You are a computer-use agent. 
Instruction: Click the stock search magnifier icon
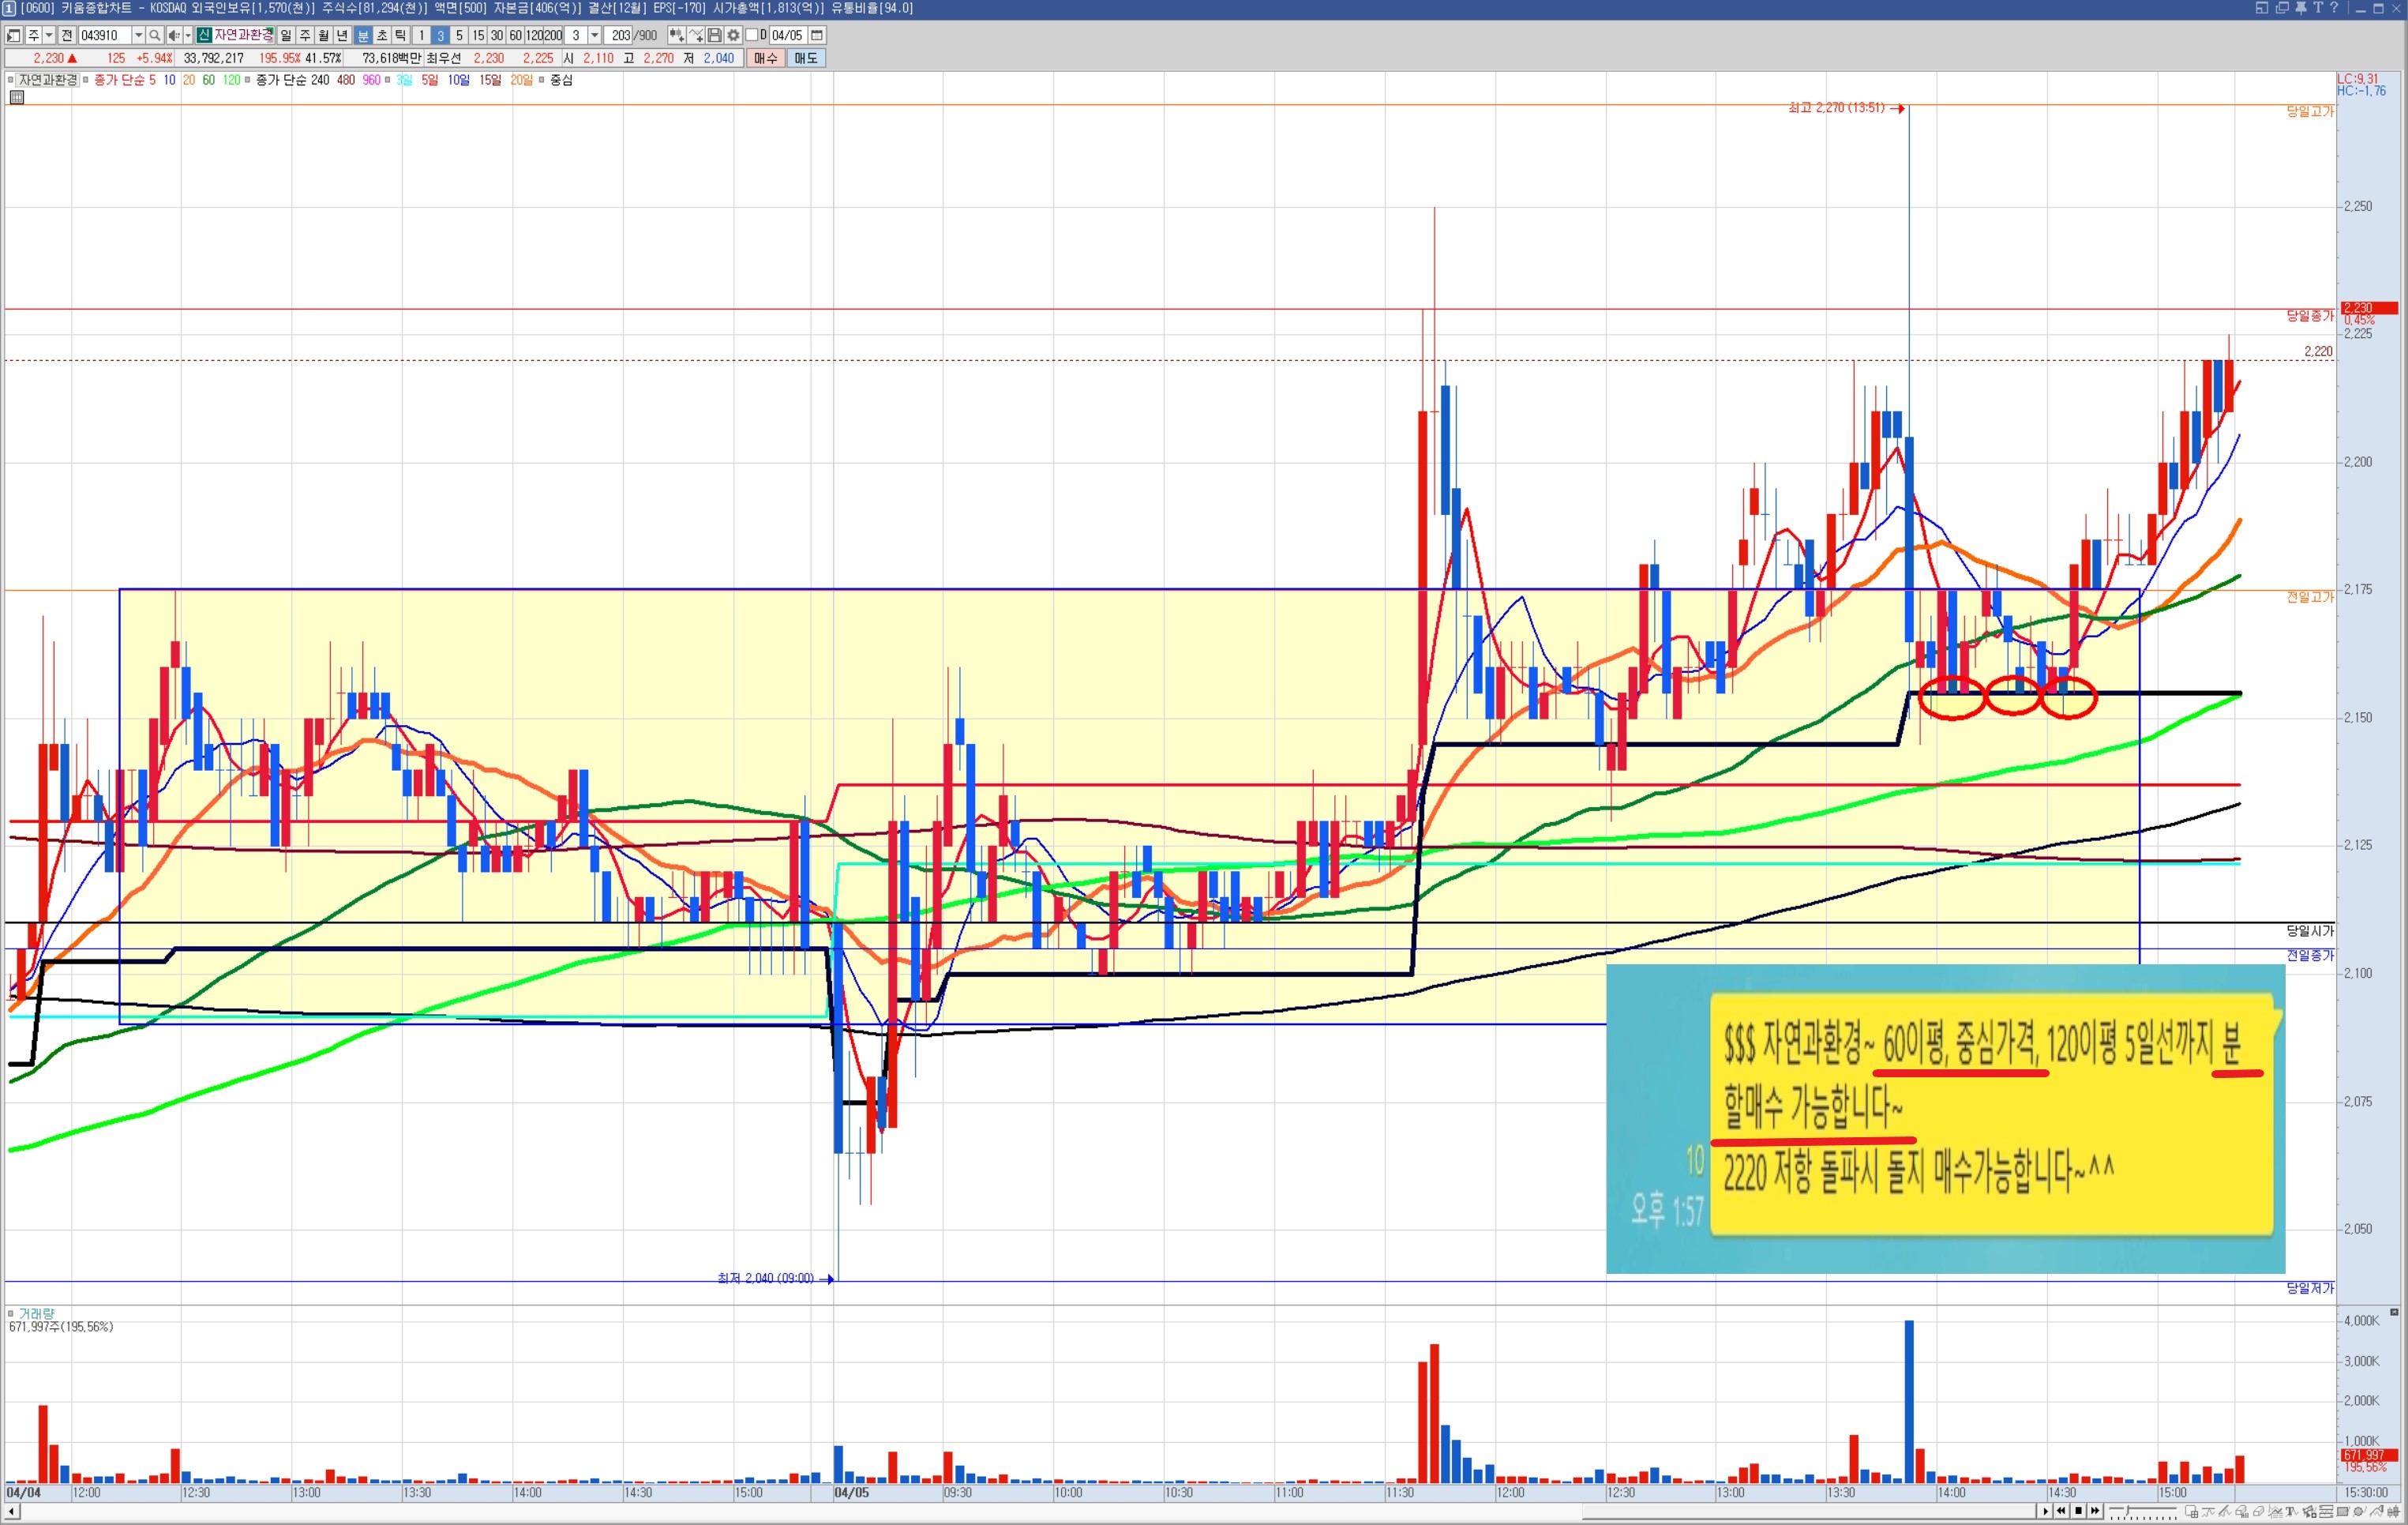coord(154,36)
